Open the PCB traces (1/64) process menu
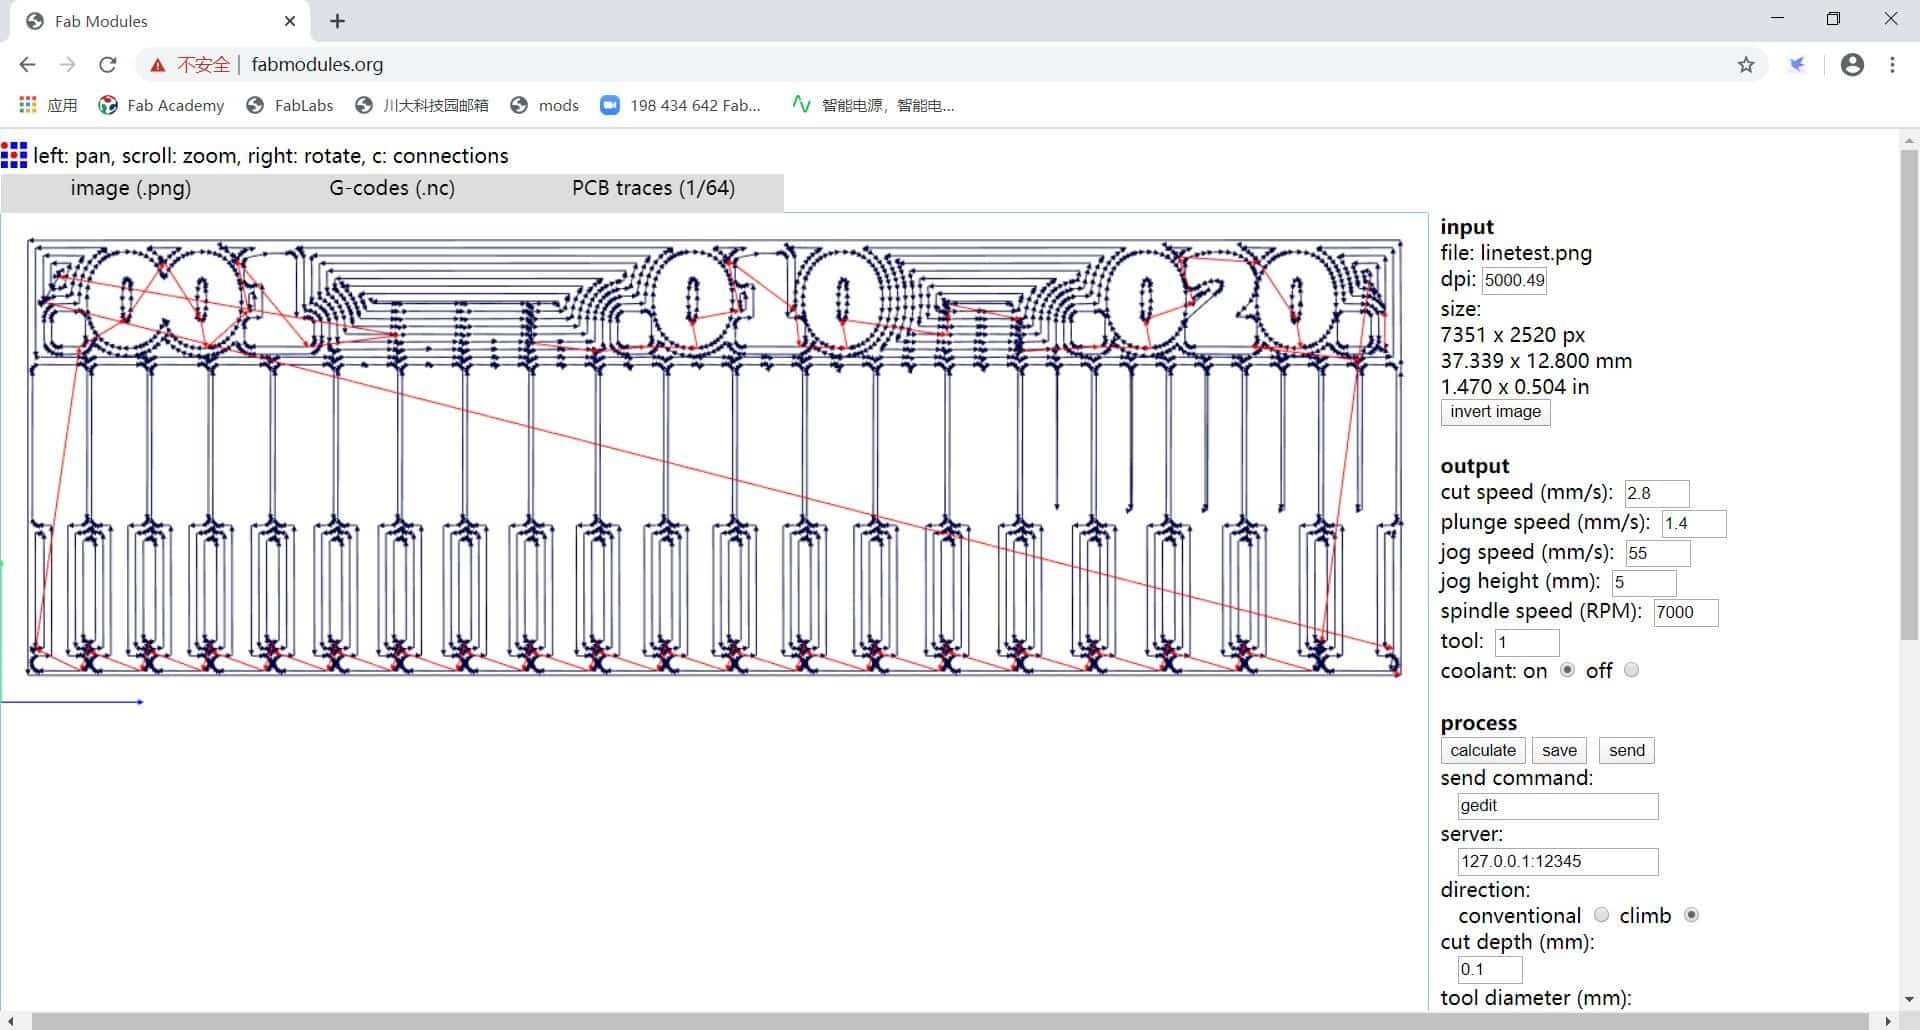 (654, 189)
